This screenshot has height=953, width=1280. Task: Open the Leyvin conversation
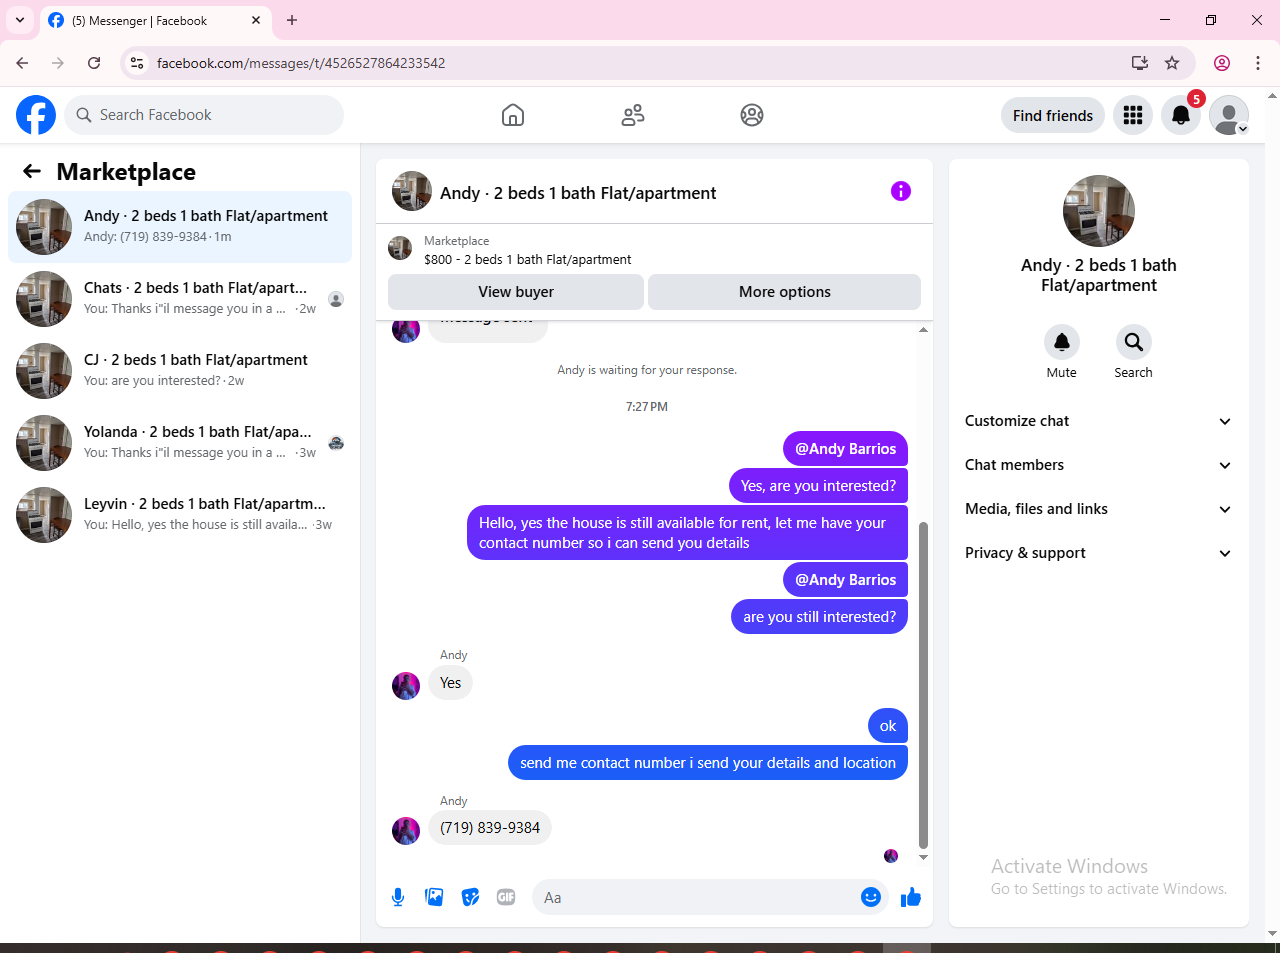pos(180,515)
